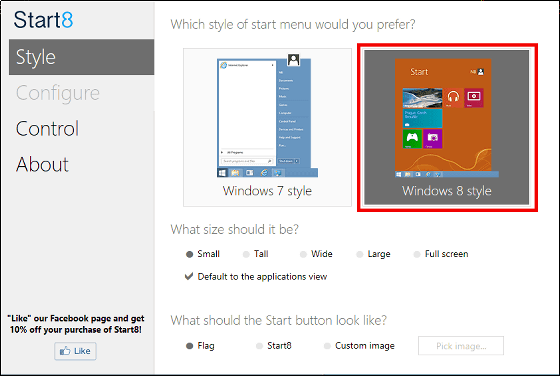Choose the Windows 7 style preview

(267, 127)
